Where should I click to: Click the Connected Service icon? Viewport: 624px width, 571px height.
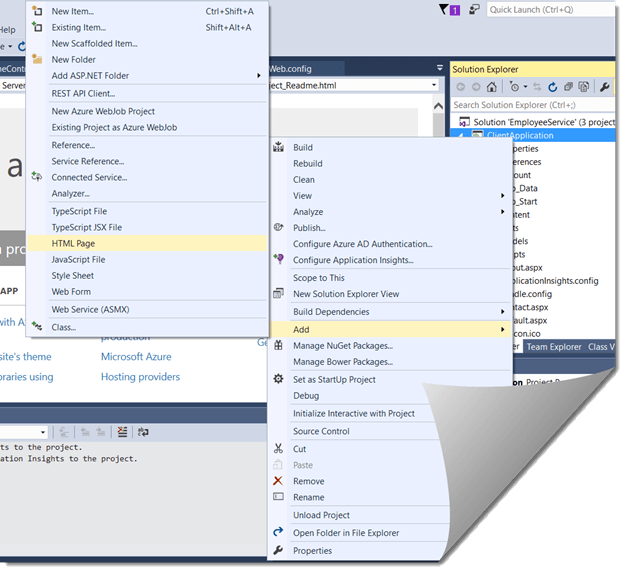(x=37, y=177)
